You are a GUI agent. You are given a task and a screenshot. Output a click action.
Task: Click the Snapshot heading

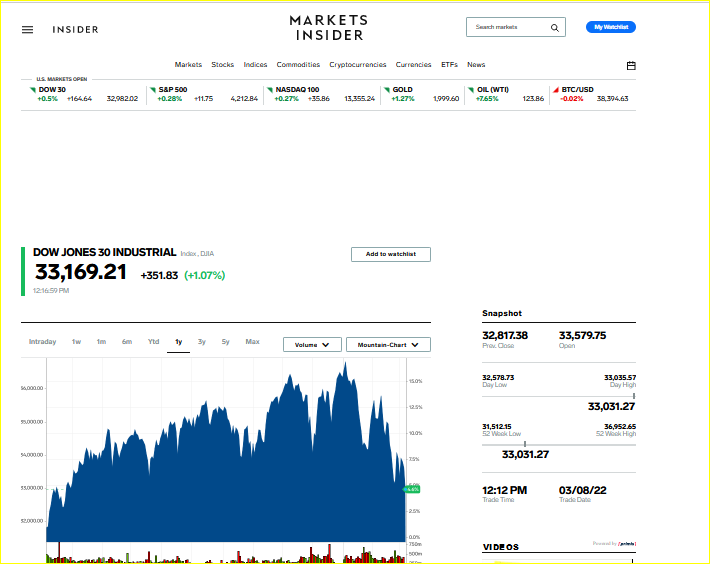click(x=502, y=313)
